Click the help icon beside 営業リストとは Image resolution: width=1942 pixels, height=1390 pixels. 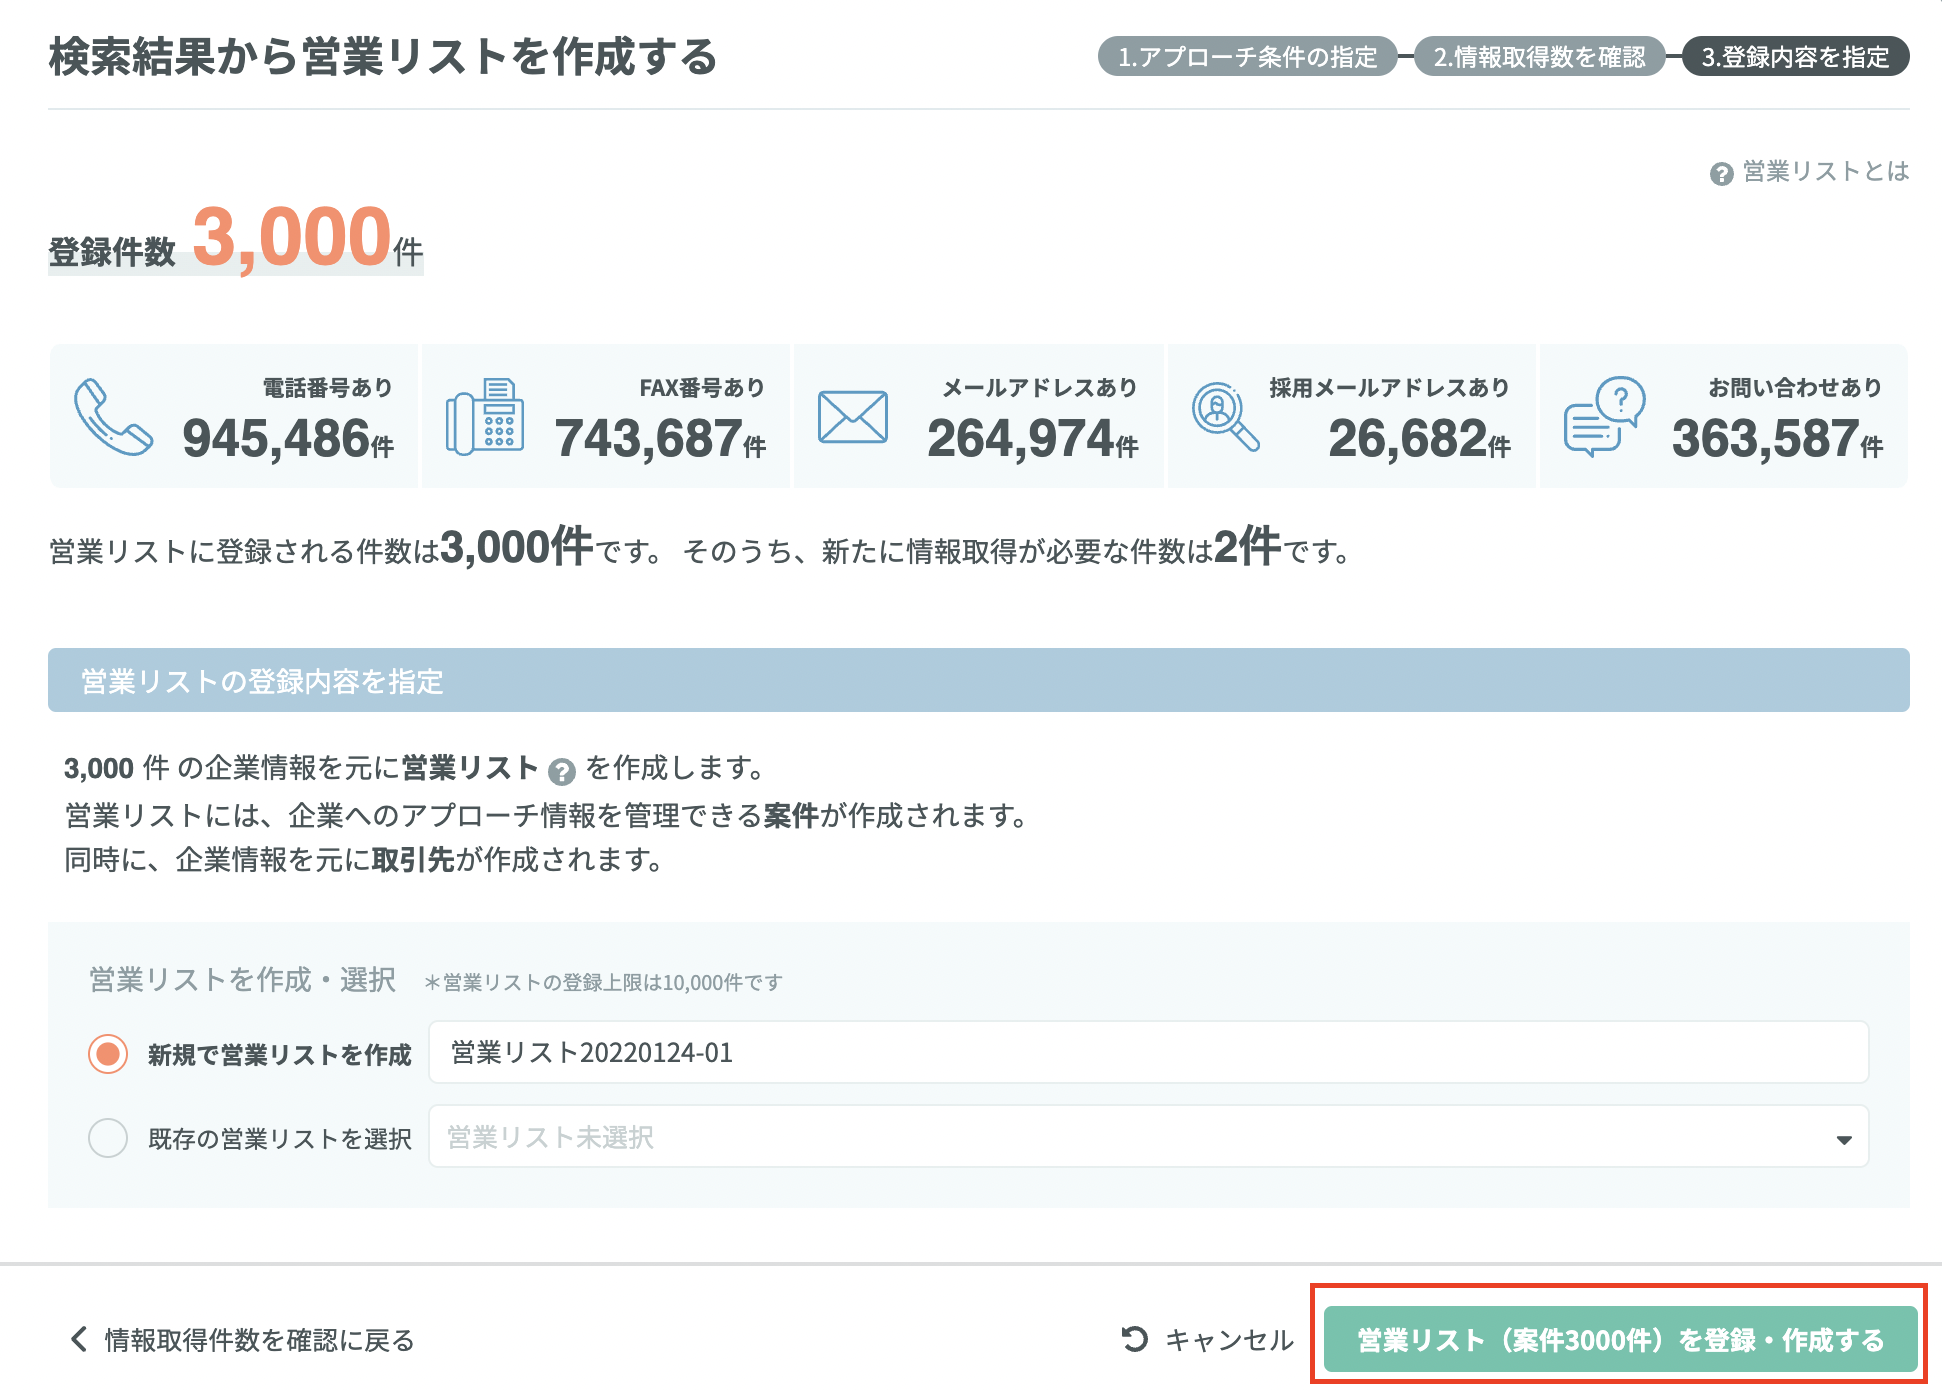(1721, 174)
